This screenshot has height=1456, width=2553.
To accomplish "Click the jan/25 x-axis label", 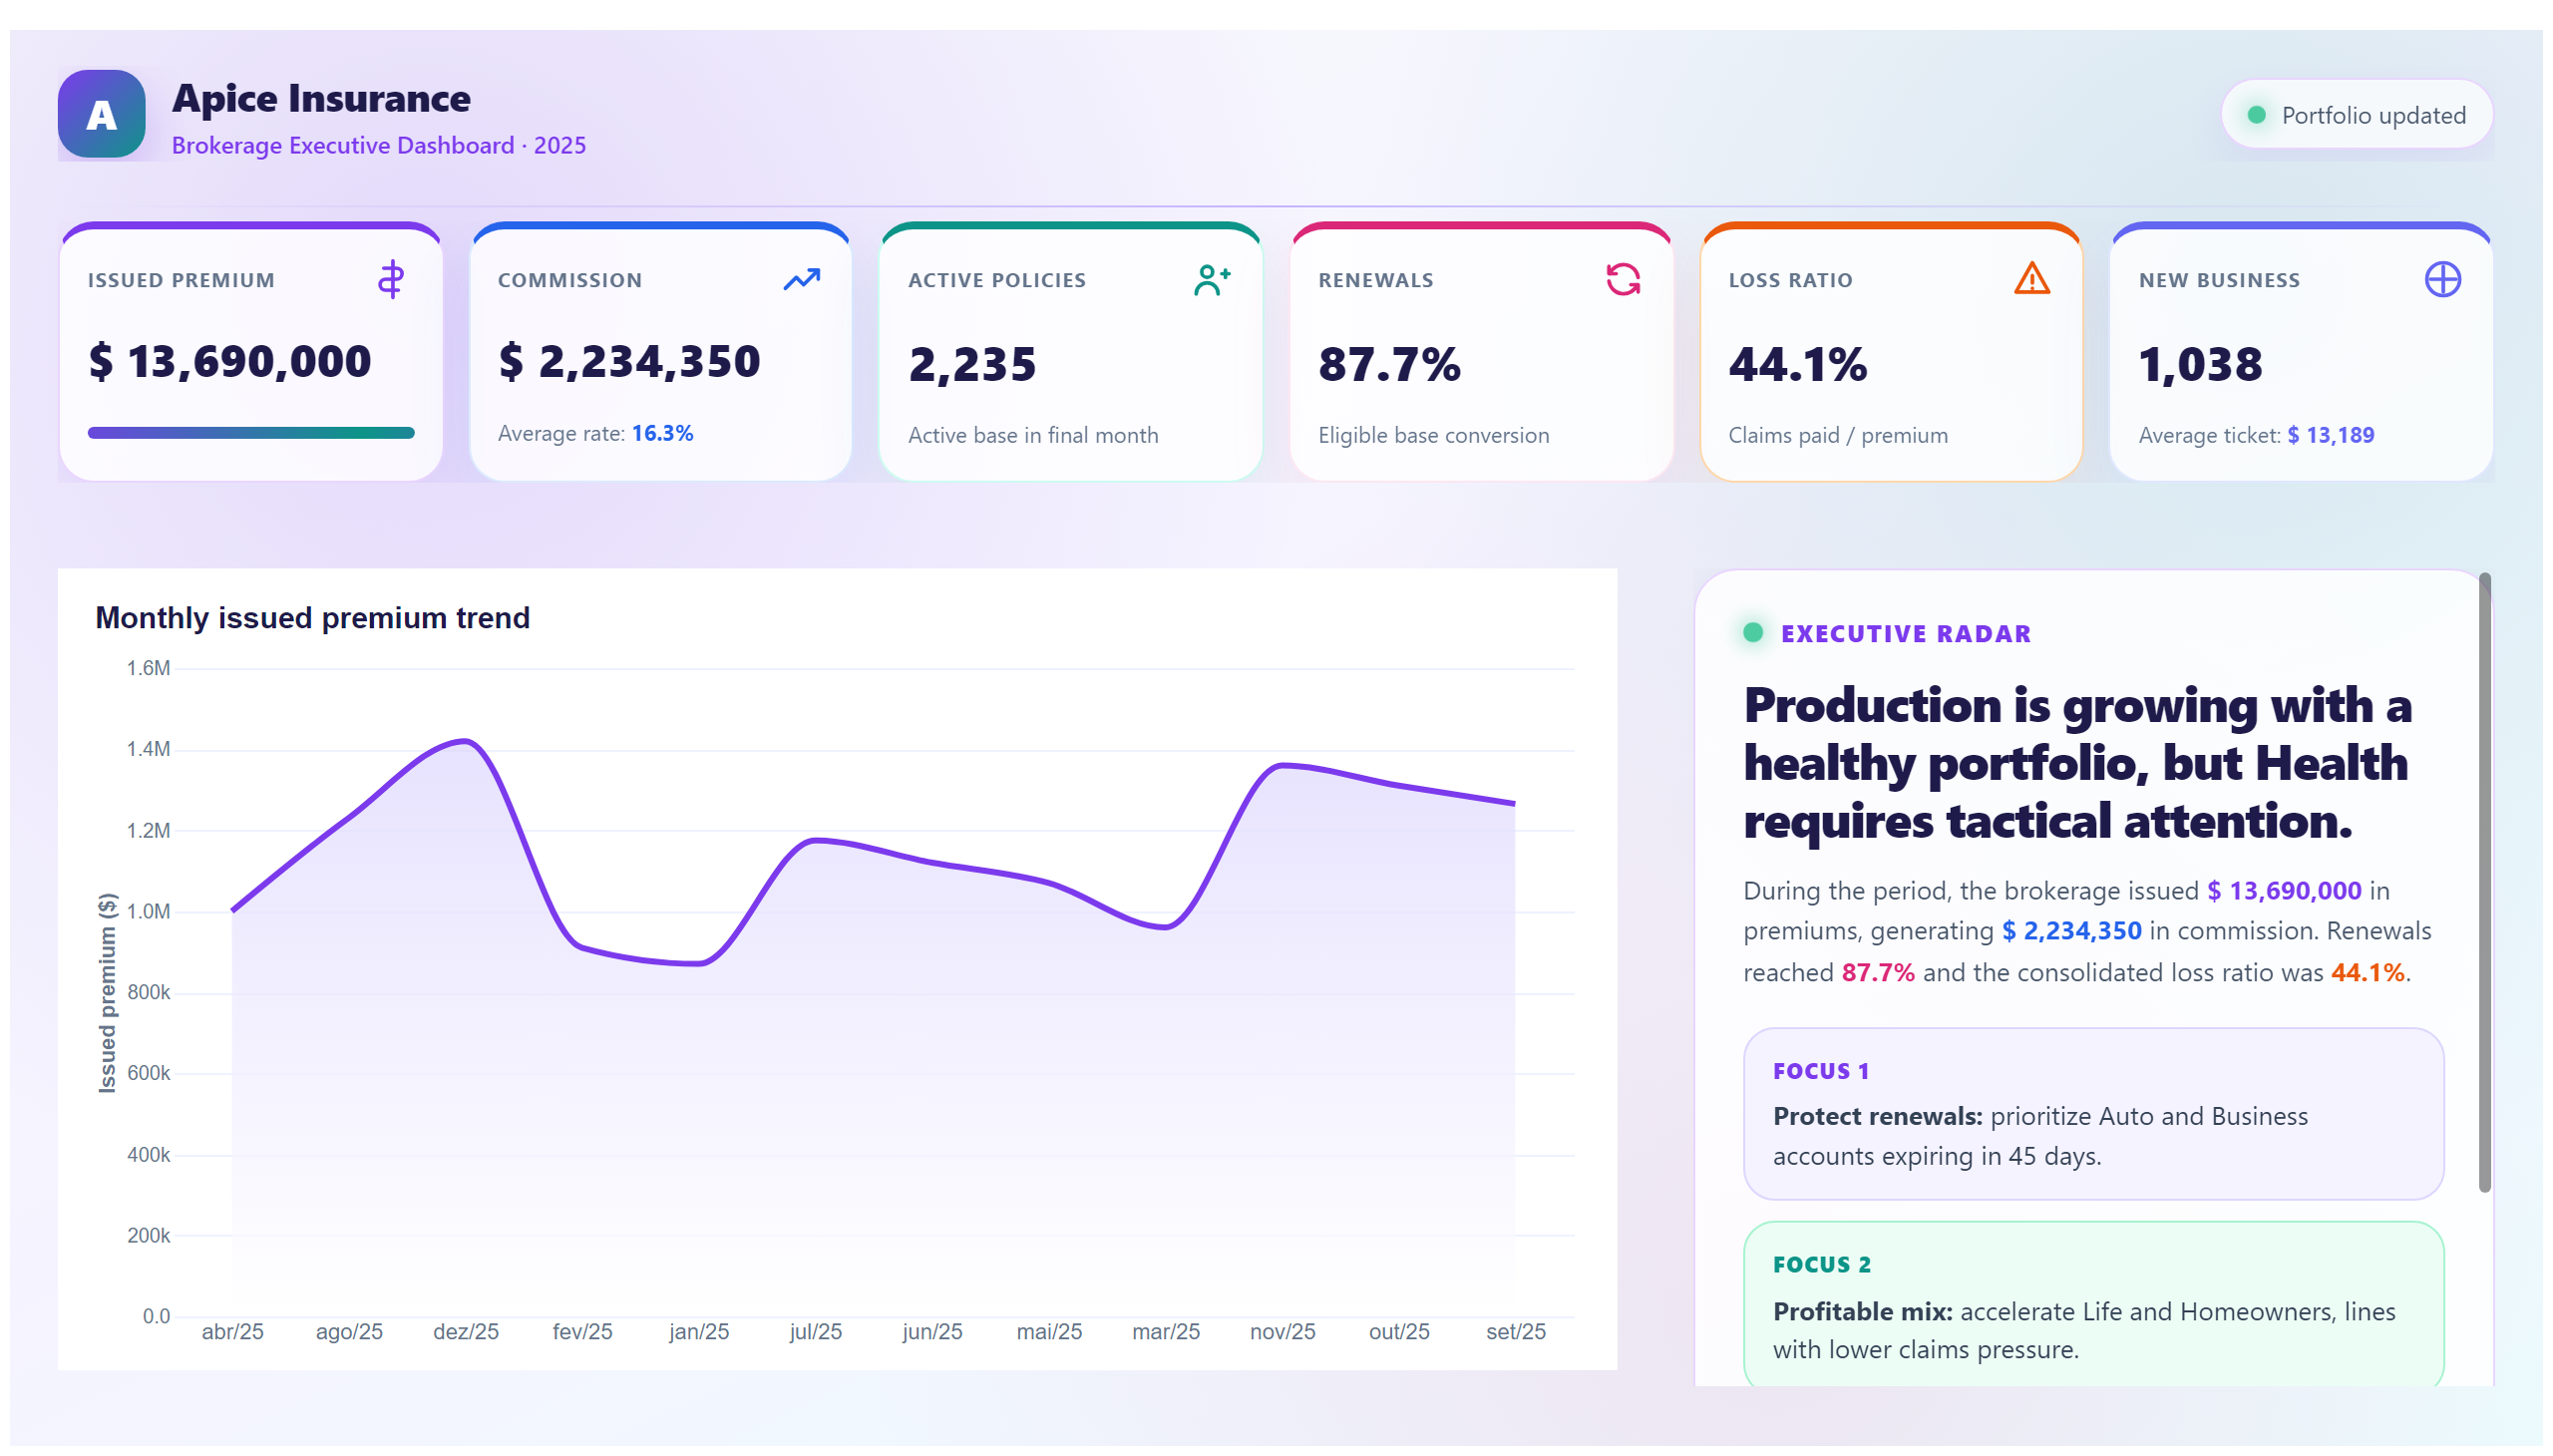I will tap(699, 1331).
